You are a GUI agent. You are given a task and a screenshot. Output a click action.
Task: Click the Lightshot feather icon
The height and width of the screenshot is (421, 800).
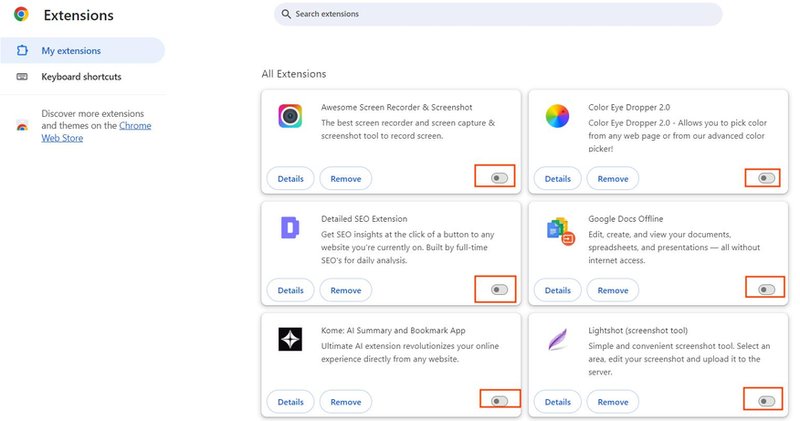point(557,339)
